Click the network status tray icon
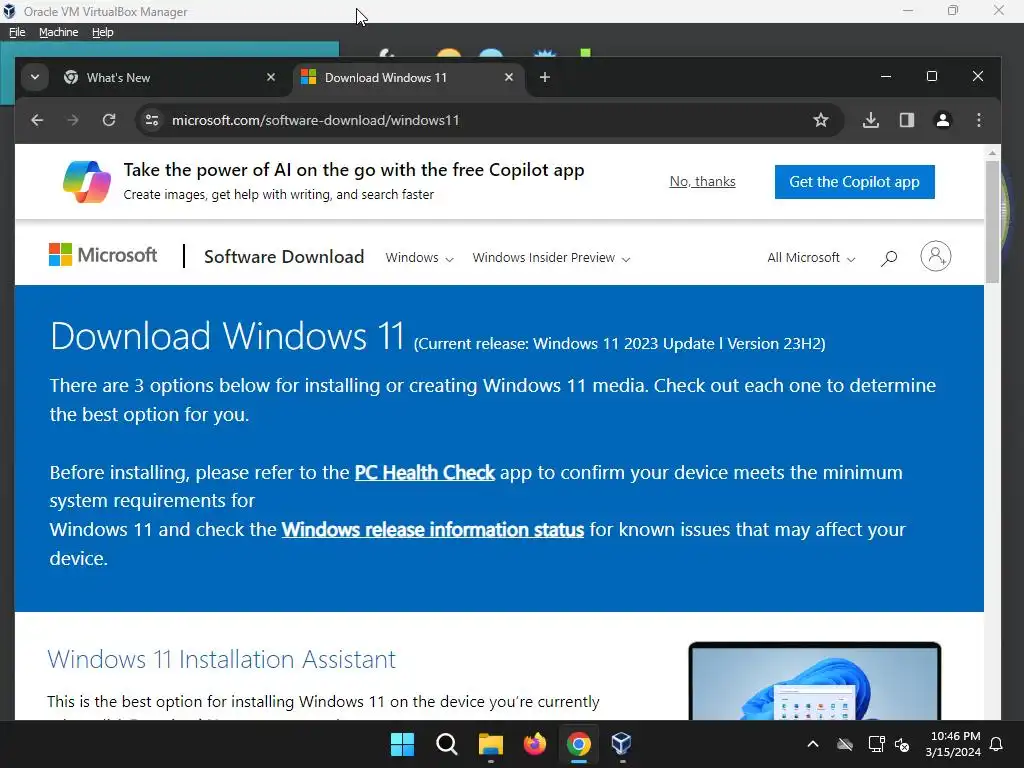1024x768 pixels. click(x=876, y=744)
